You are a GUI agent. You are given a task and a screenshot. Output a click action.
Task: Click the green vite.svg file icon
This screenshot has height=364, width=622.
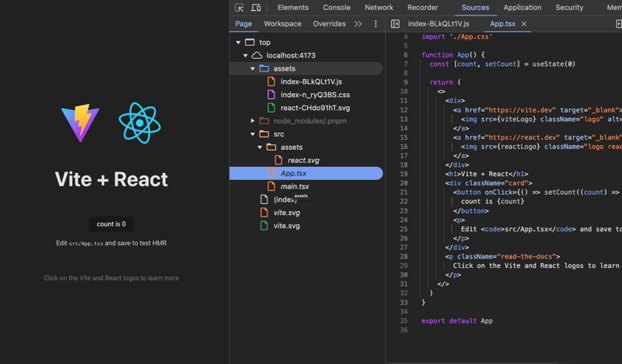(x=264, y=226)
